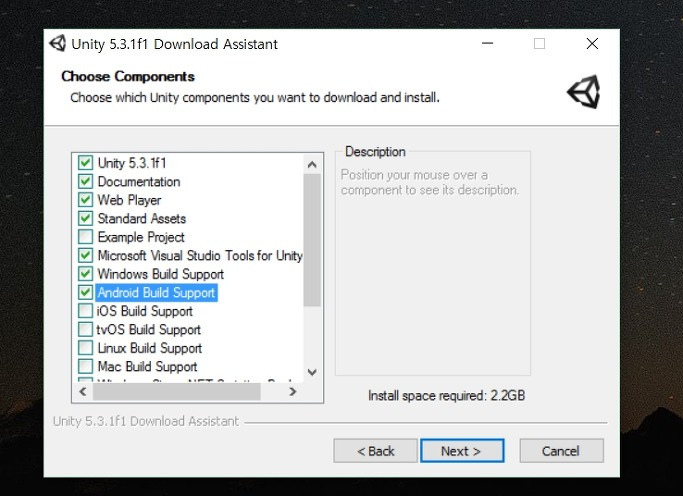Select the Mac Build Support label

147,367
